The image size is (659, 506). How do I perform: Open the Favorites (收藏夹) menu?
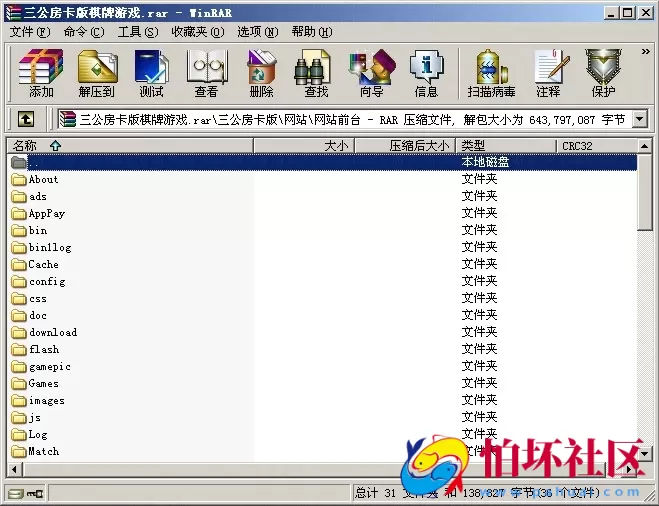tap(198, 32)
